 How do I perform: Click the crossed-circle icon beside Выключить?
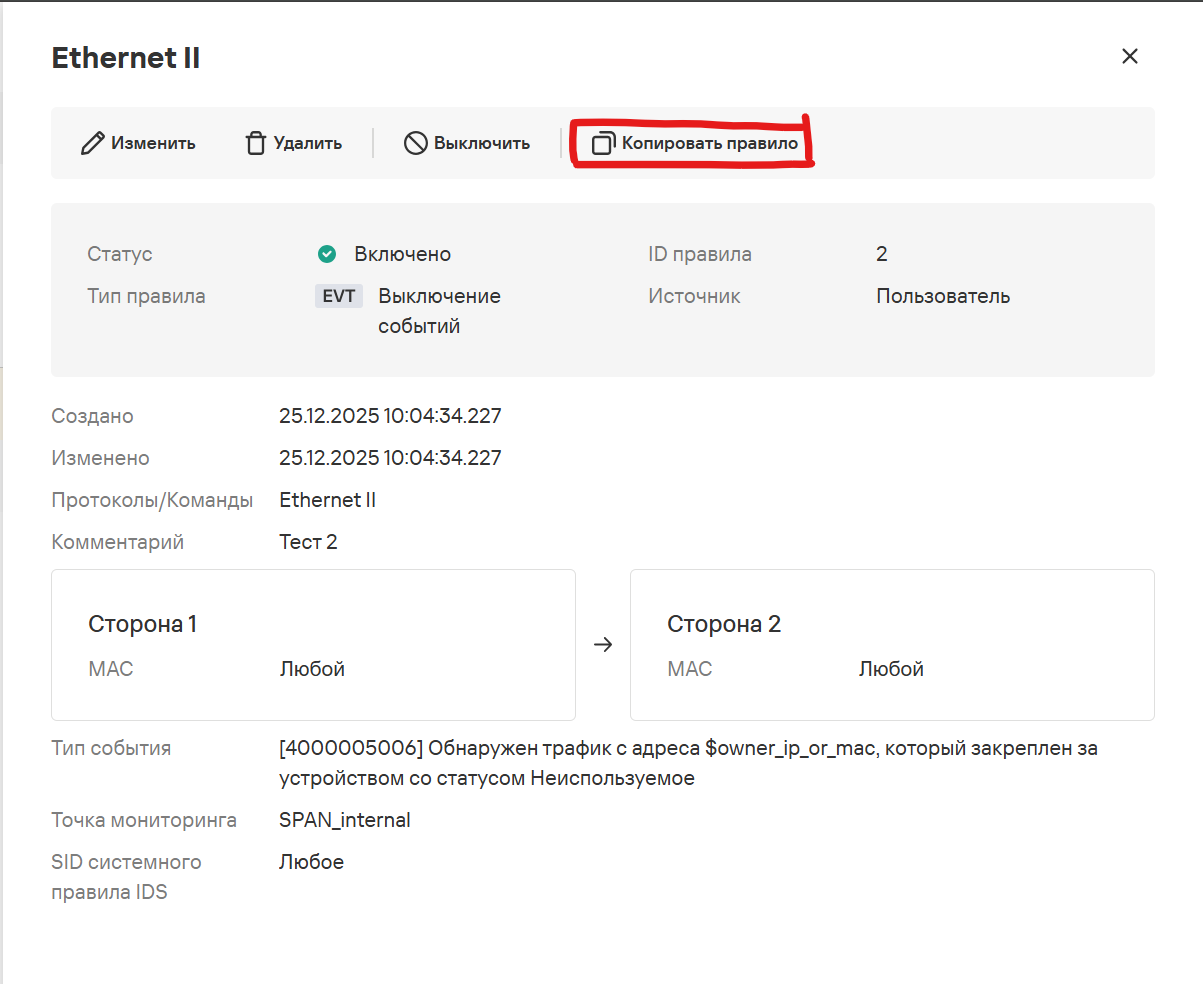click(415, 143)
